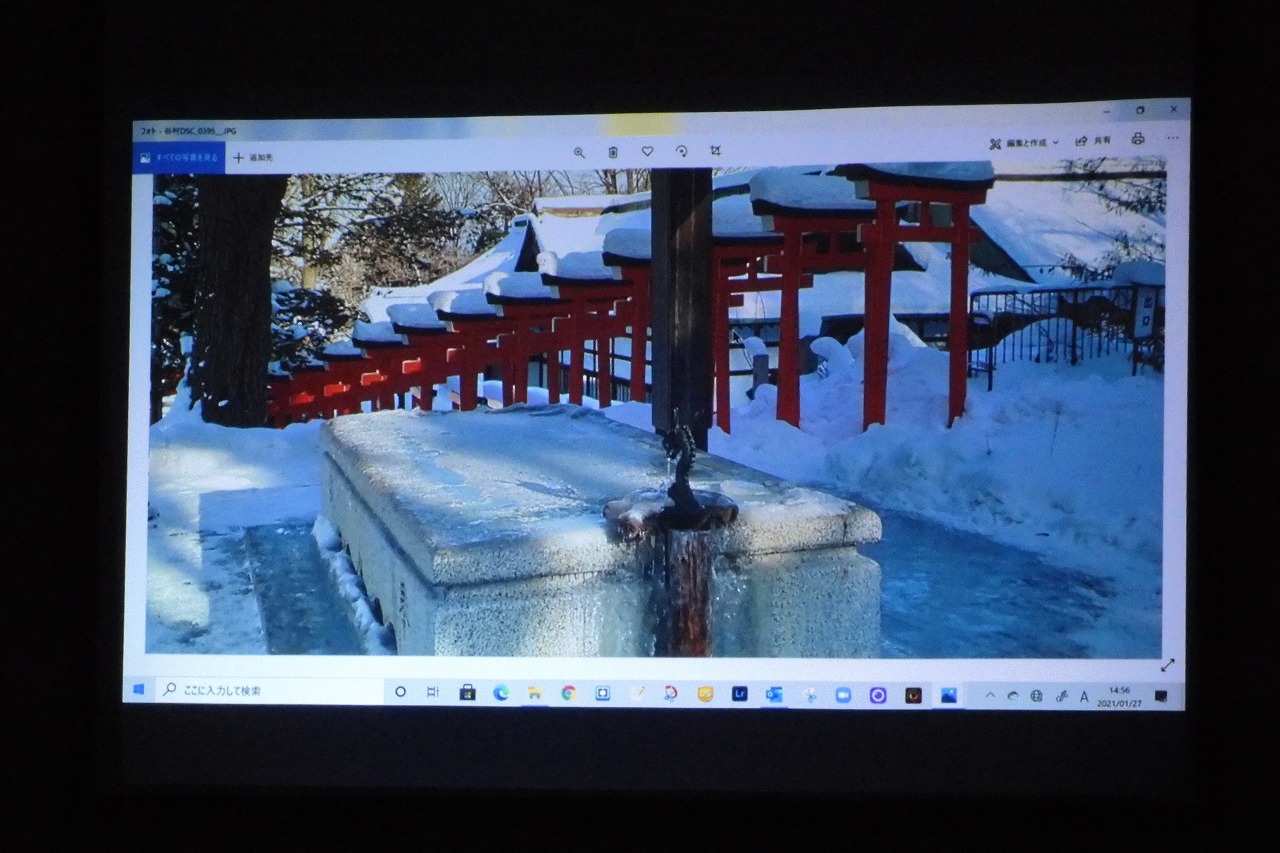Click すべての写真を見る button

click(179, 158)
